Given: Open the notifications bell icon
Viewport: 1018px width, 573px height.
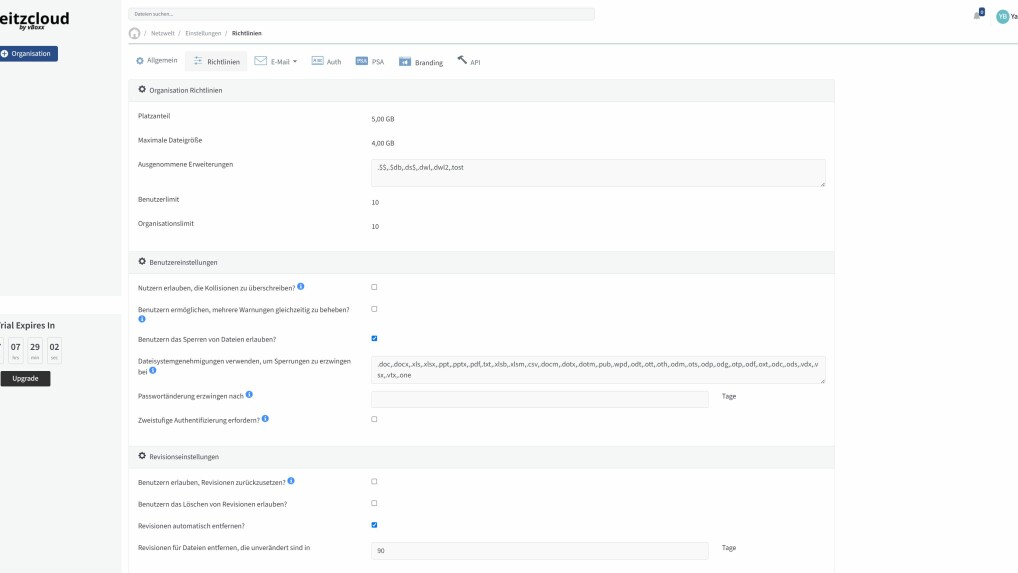Looking at the screenshot, I should (977, 15).
